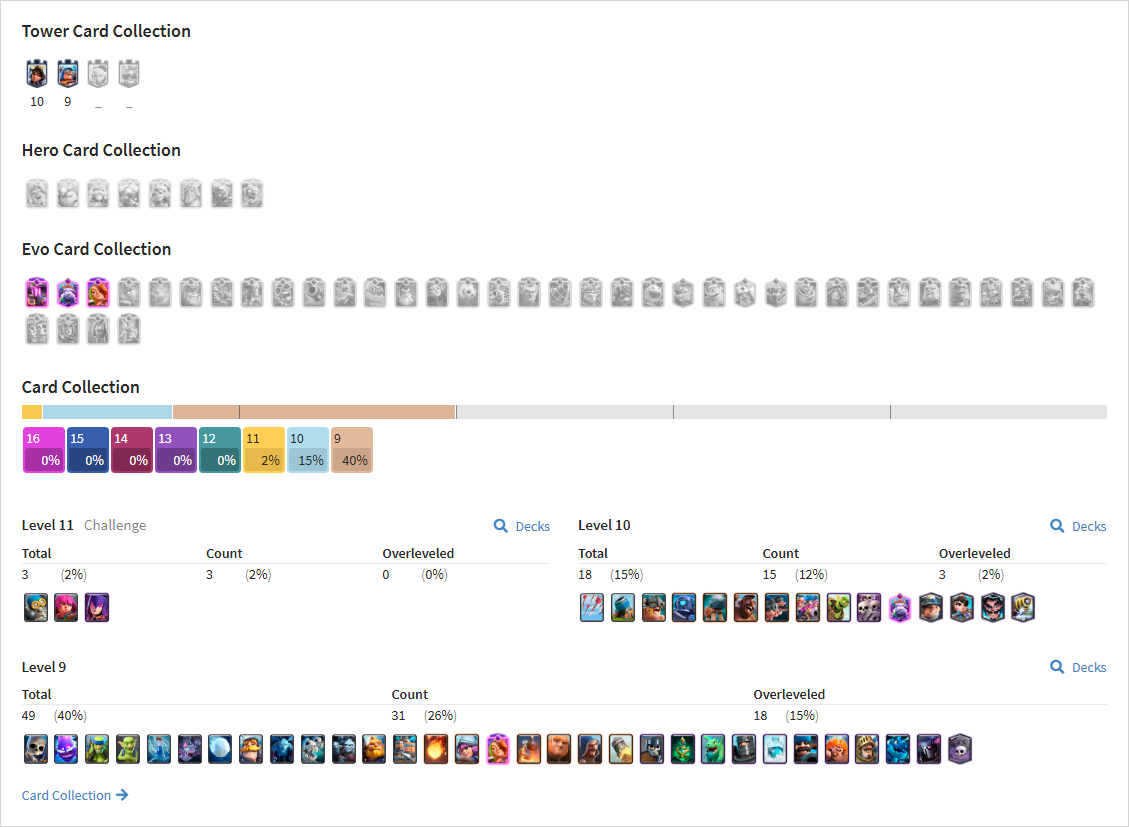
Task: Open Decks search for Level 11
Action: pyautogui.click(x=522, y=526)
